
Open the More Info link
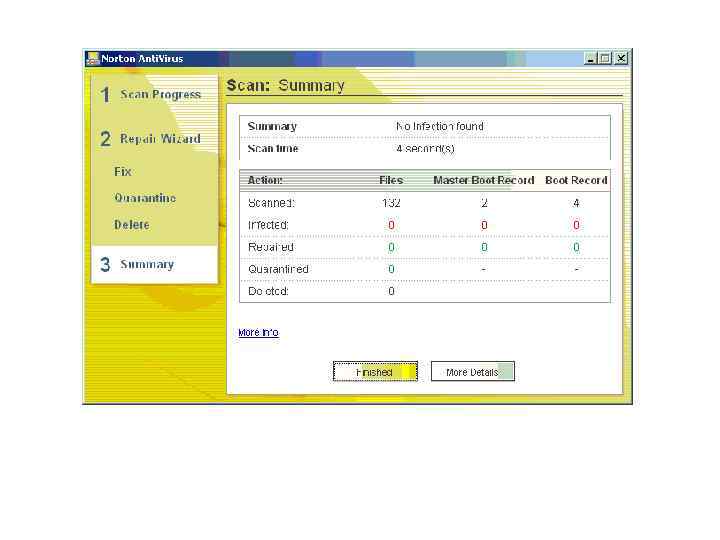click(x=259, y=332)
